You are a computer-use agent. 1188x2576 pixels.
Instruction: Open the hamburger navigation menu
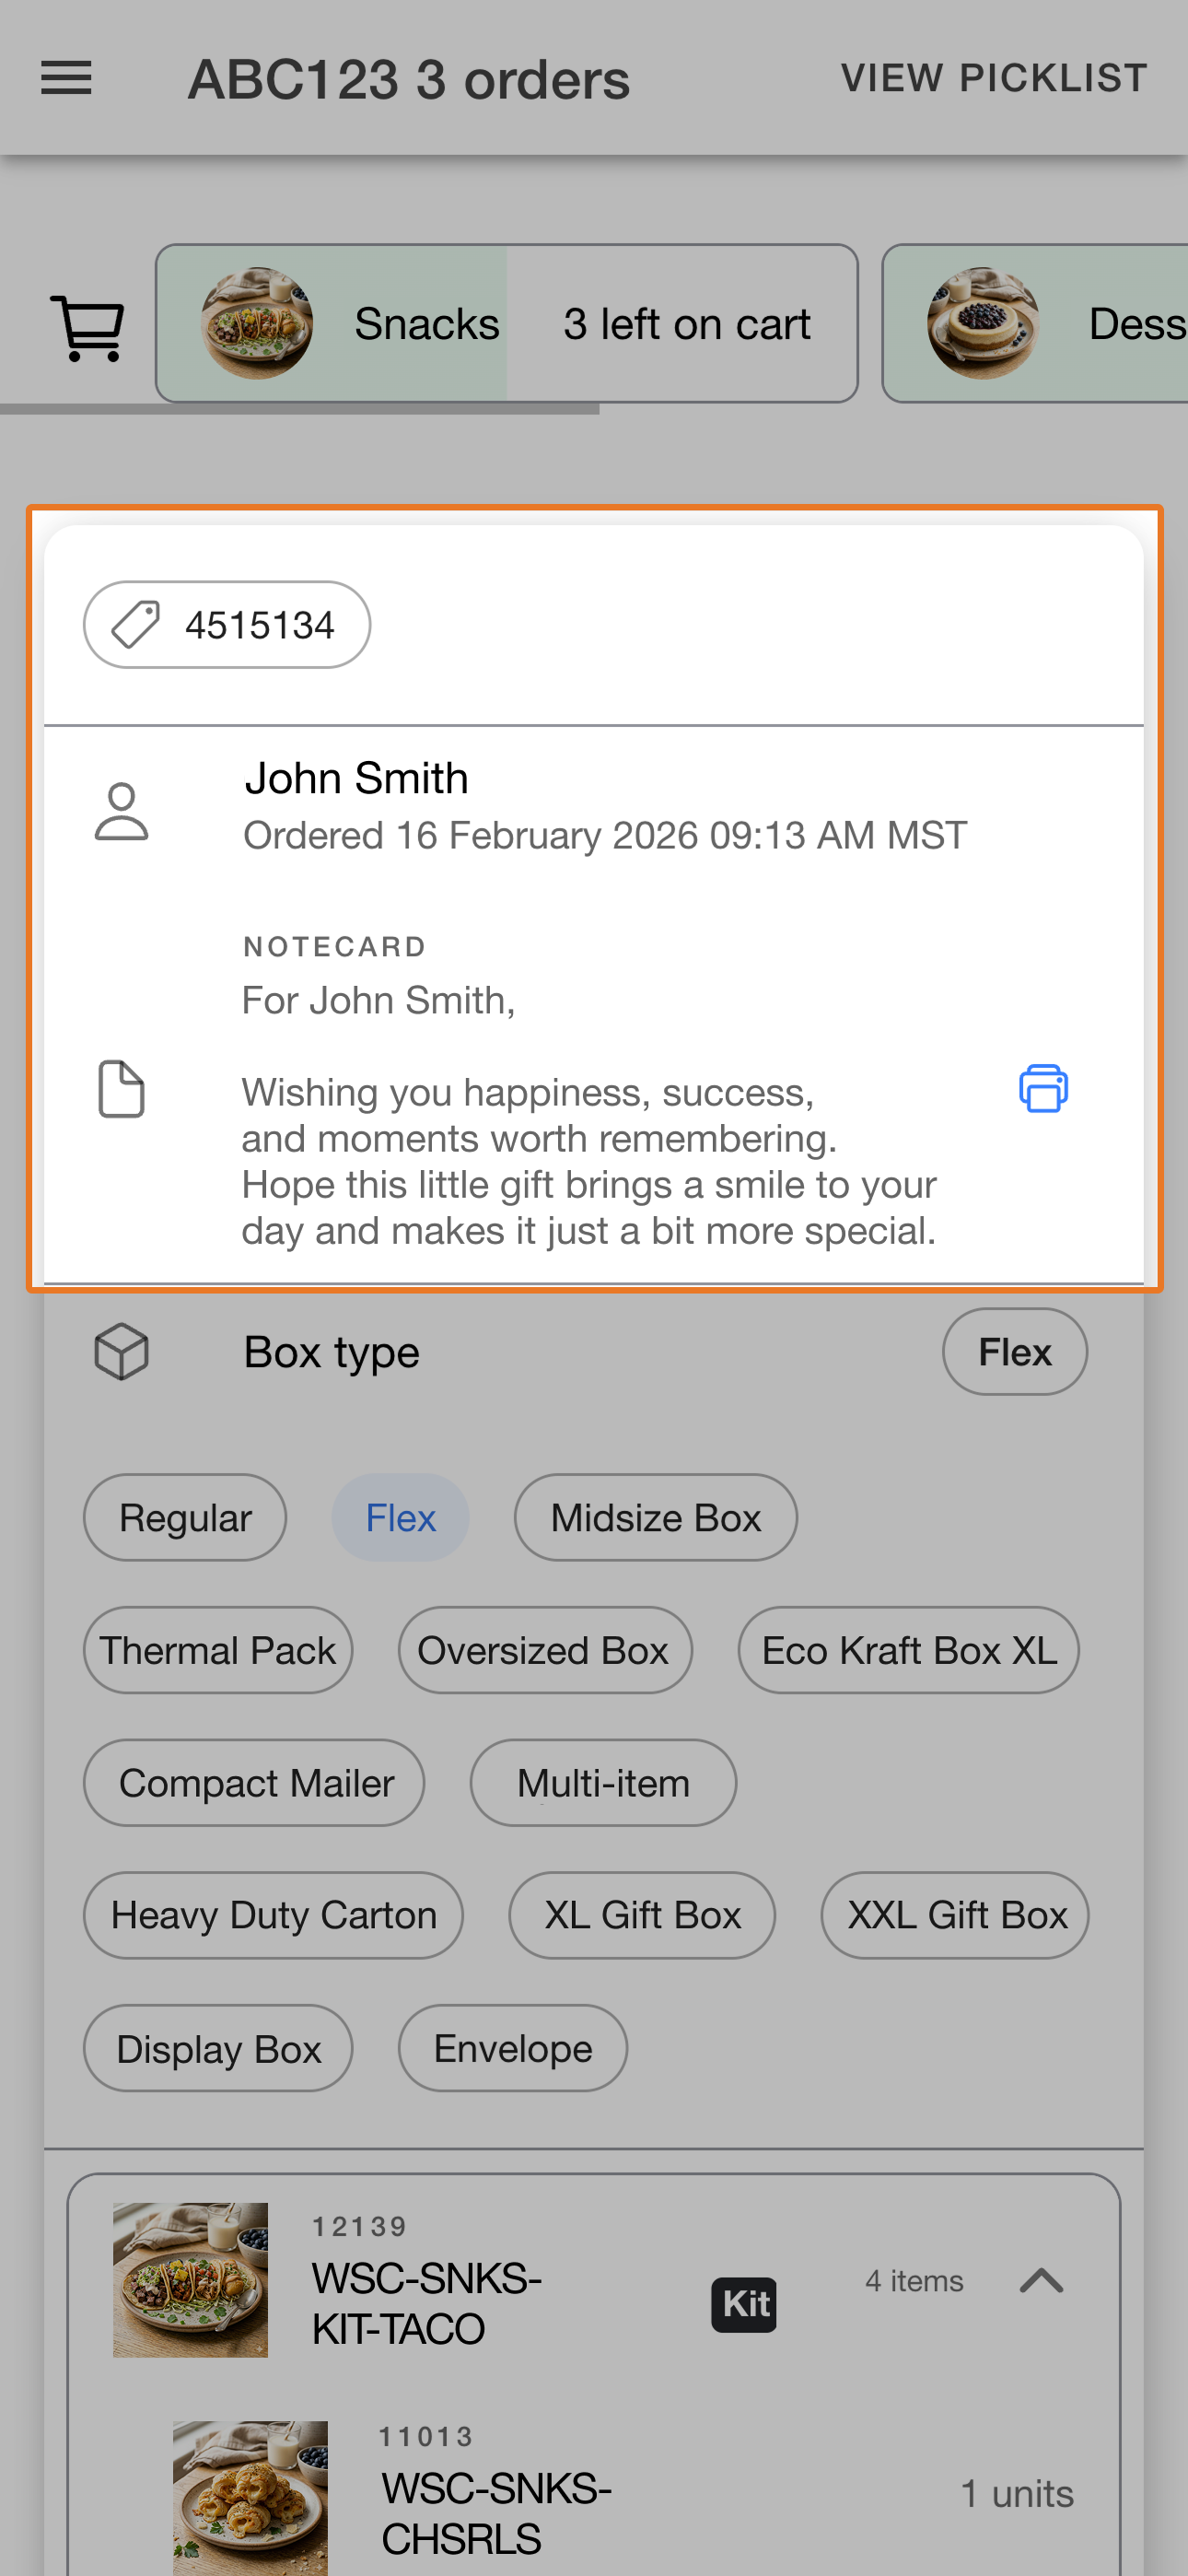coord(66,78)
